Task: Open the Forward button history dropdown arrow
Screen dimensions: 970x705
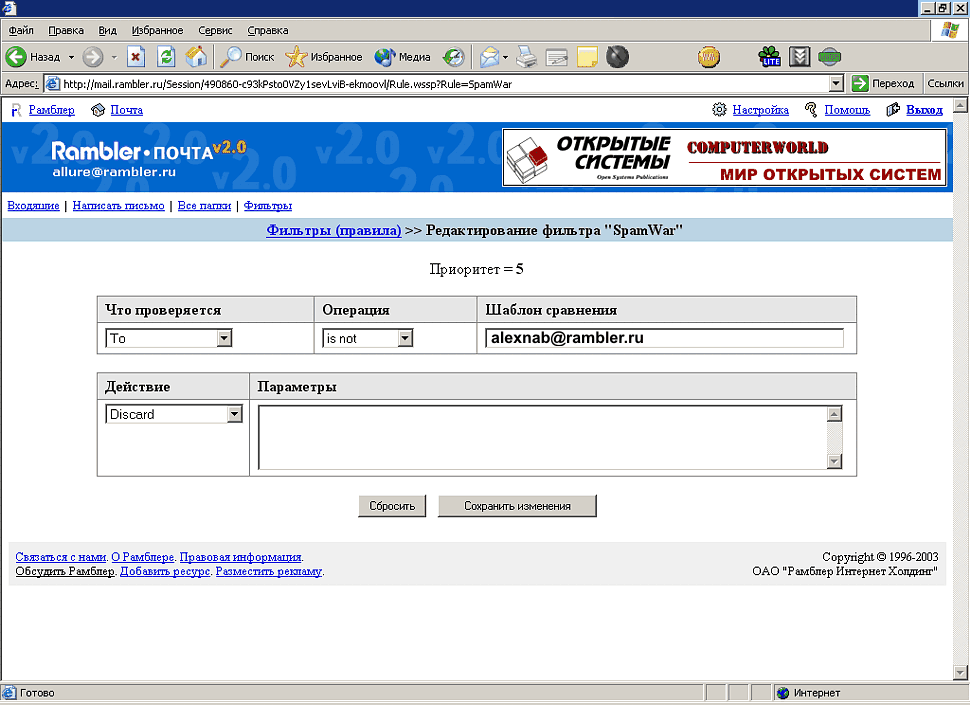Action: [x=114, y=57]
